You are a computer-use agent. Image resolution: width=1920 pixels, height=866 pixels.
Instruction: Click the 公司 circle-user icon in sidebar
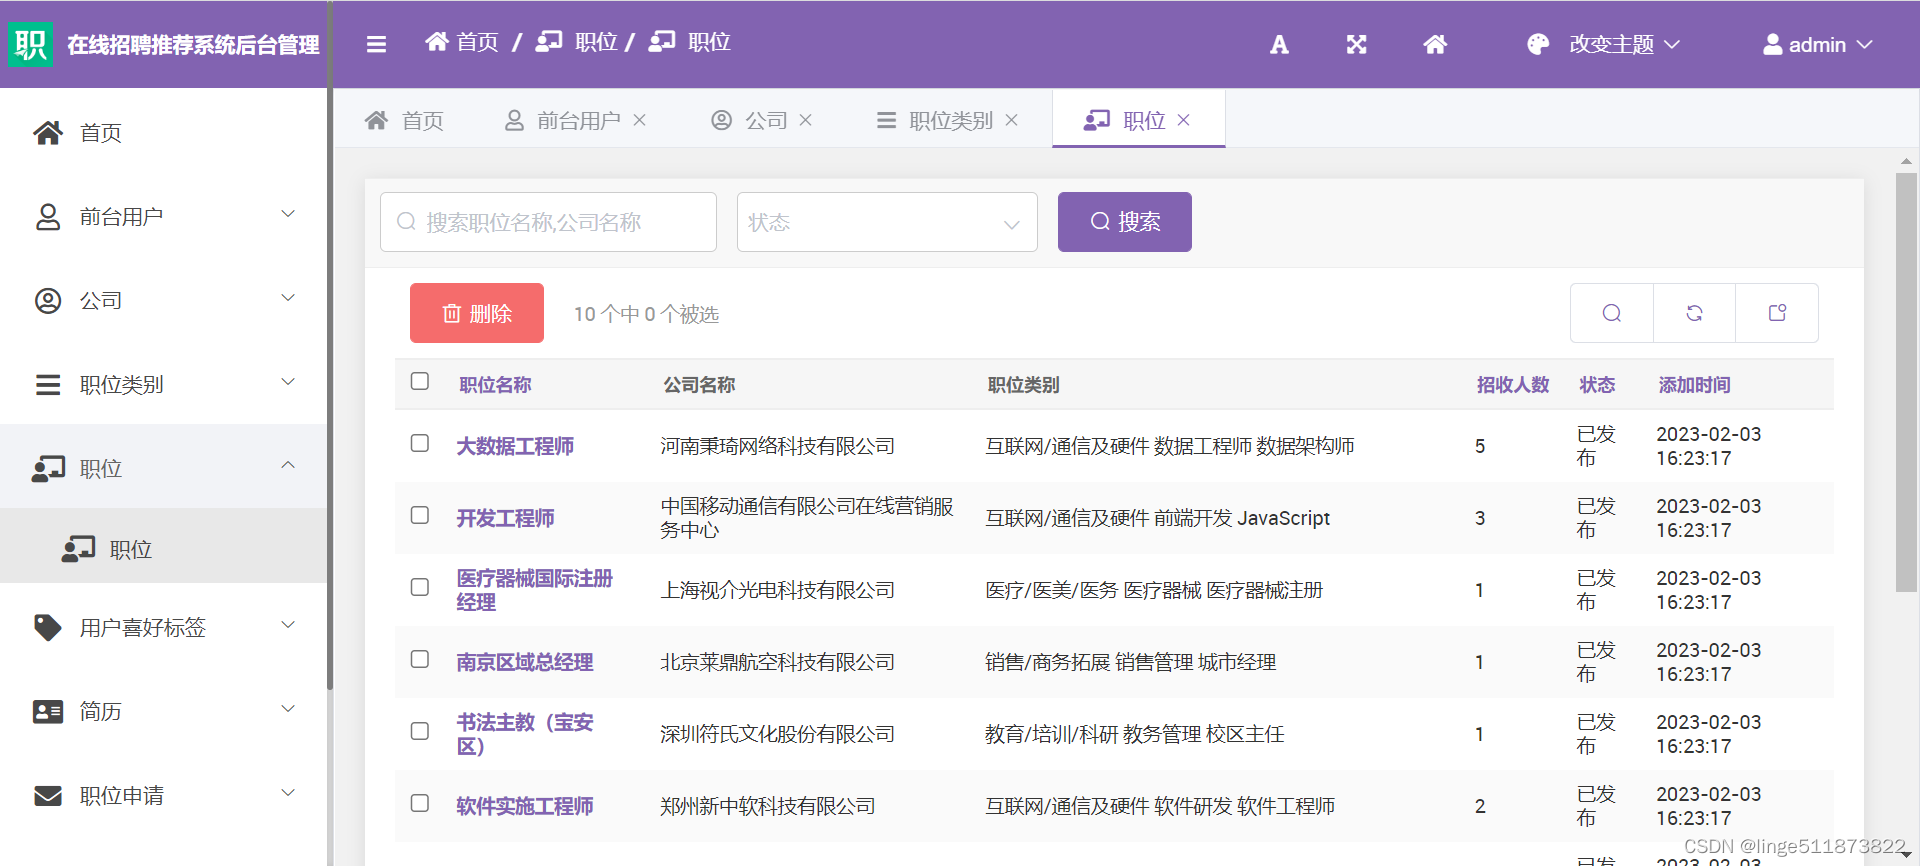pyautogui.click(x=48, y=301)
